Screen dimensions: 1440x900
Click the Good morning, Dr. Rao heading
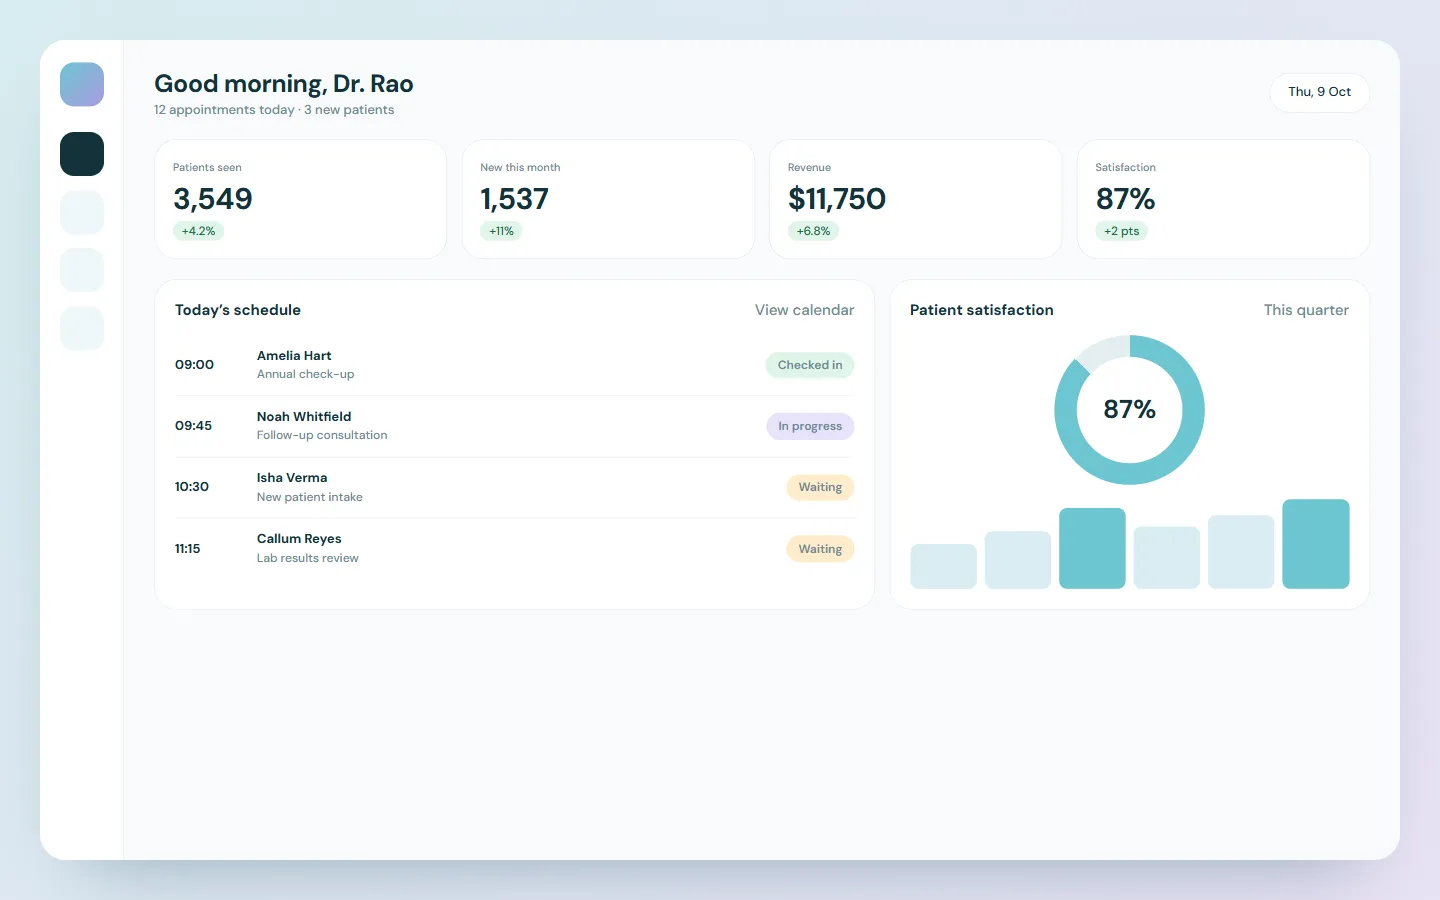pos(284,84)
